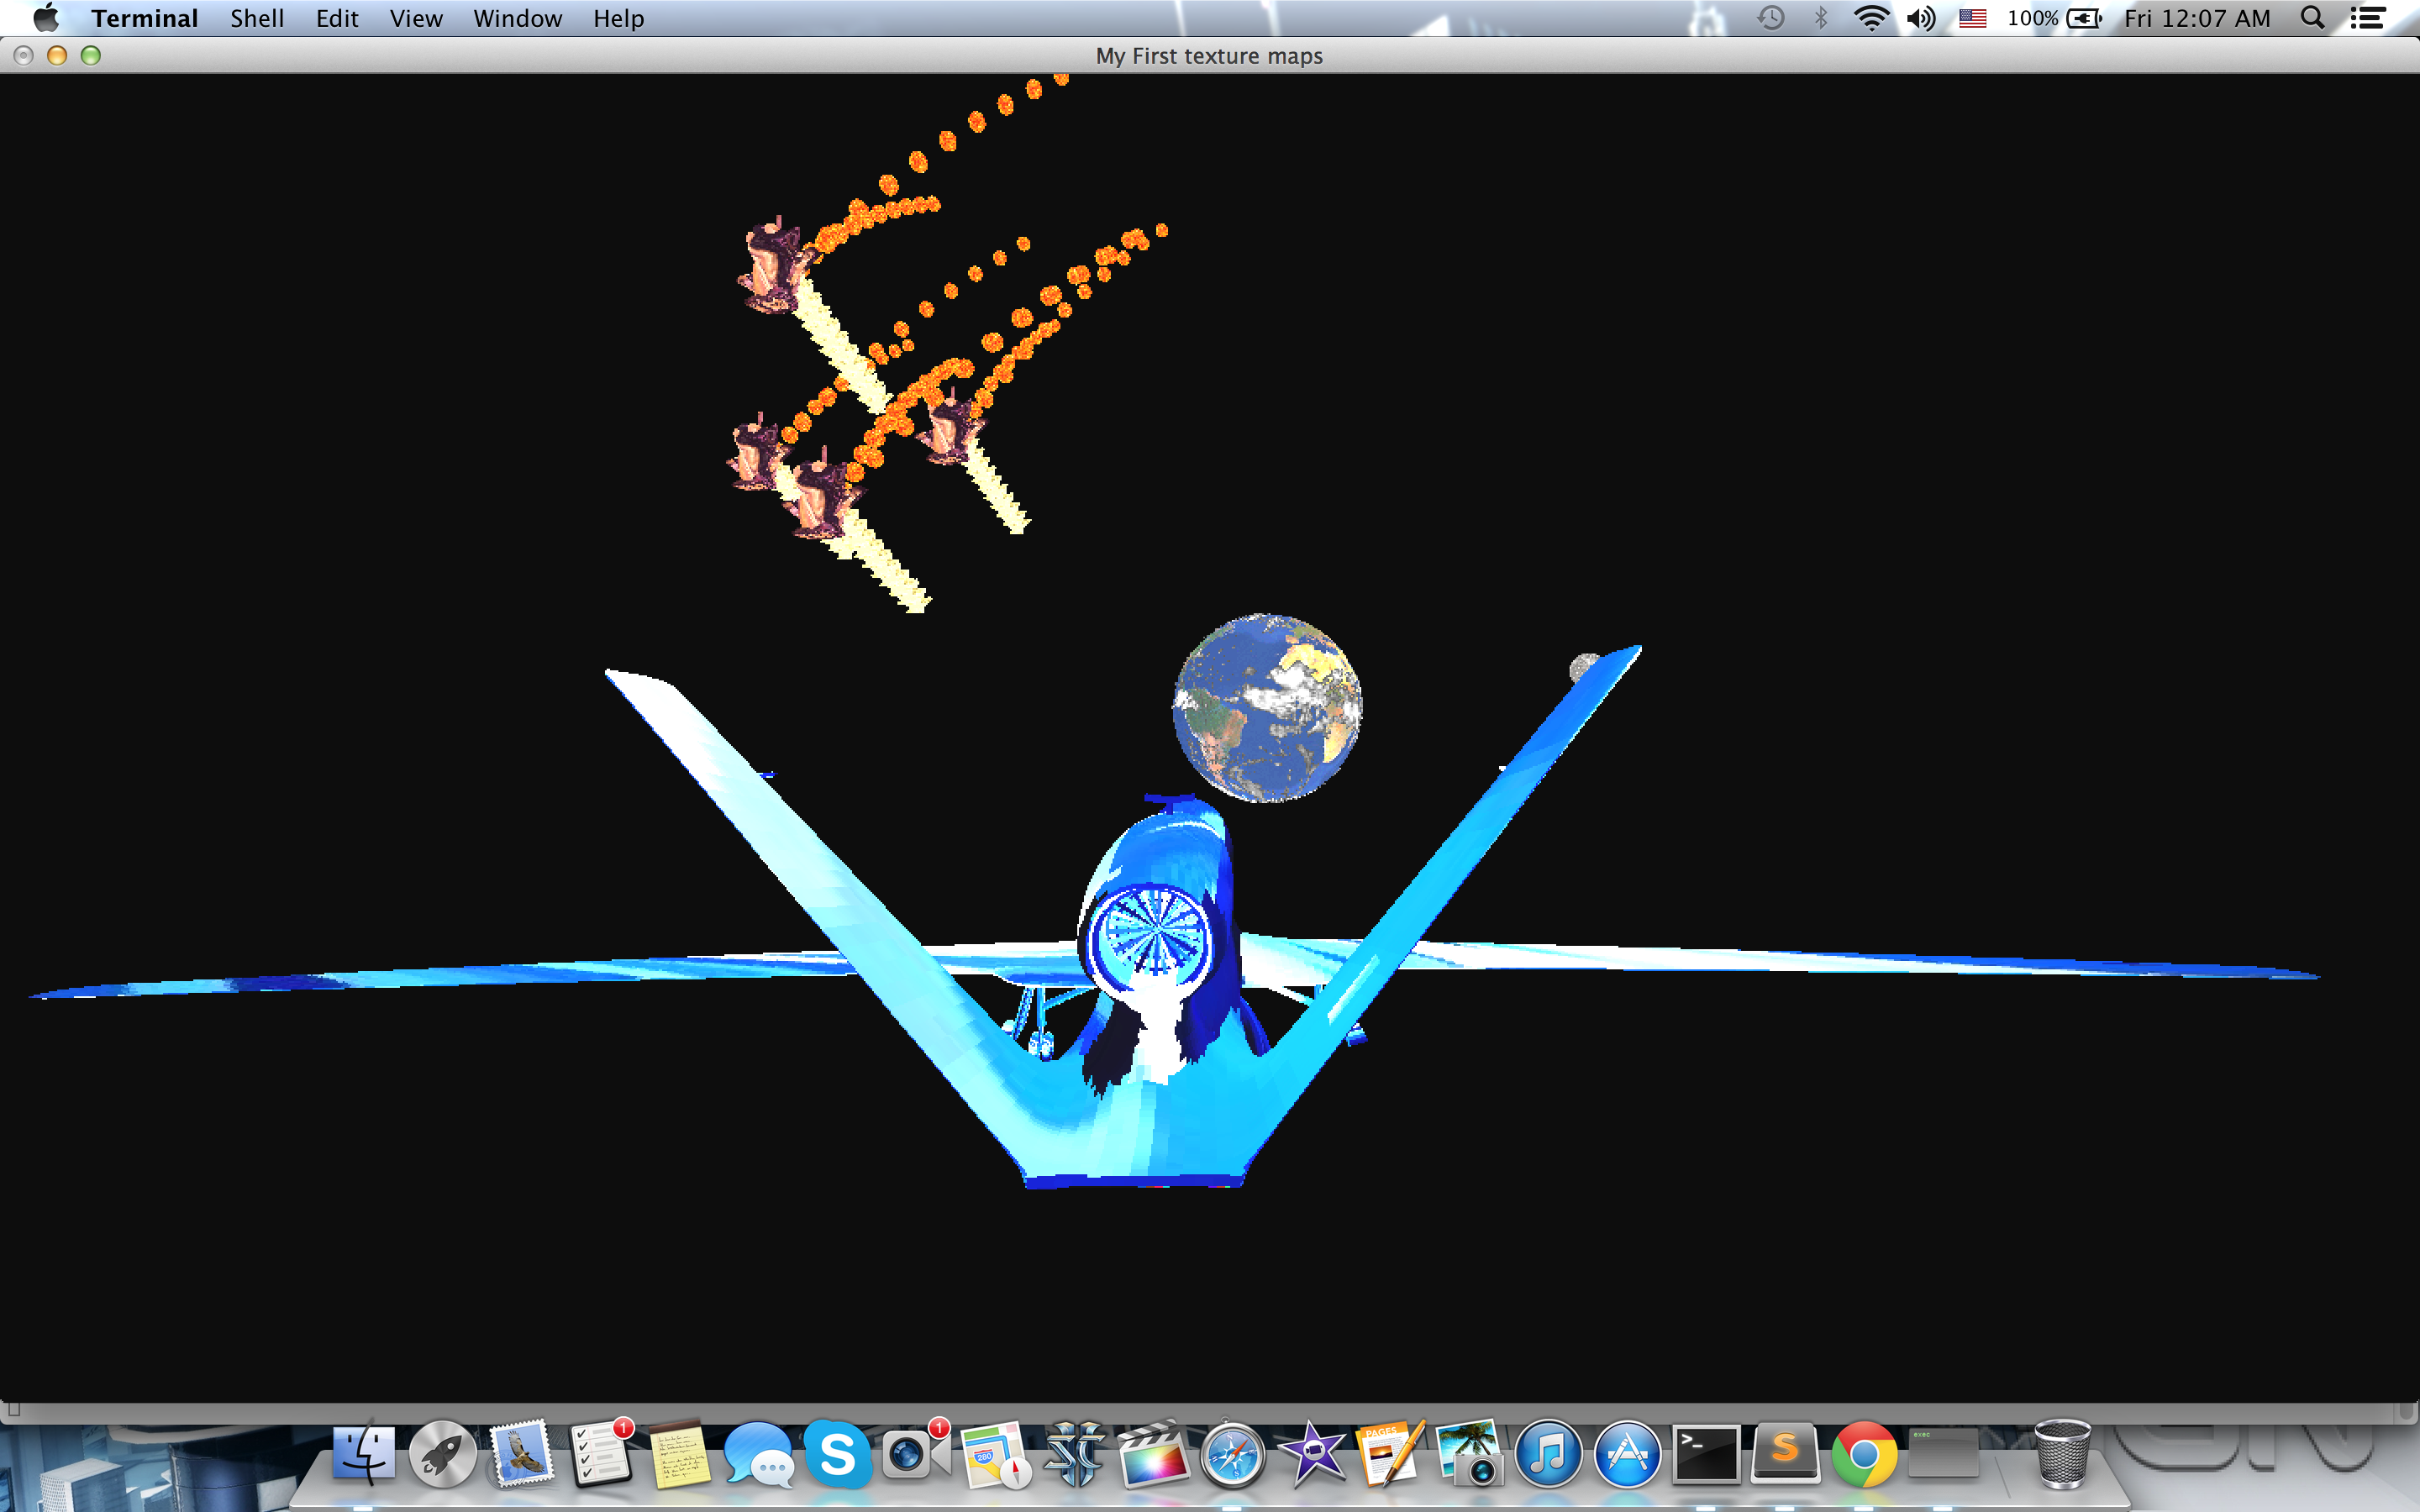This screenshot has width=2420, height=1512.
Task: Open Launchpad rocket icon in Dock
Action: pos(442,1453)
